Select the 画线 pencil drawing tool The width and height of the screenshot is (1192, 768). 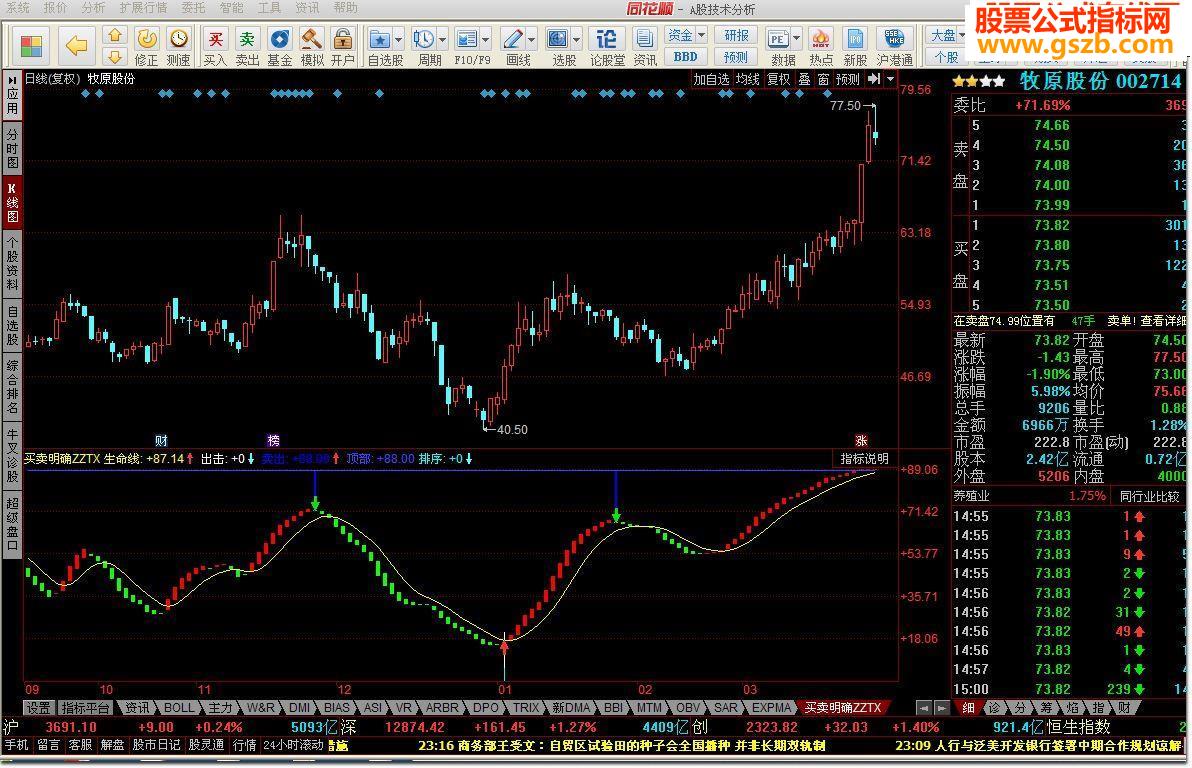[513, 39]
